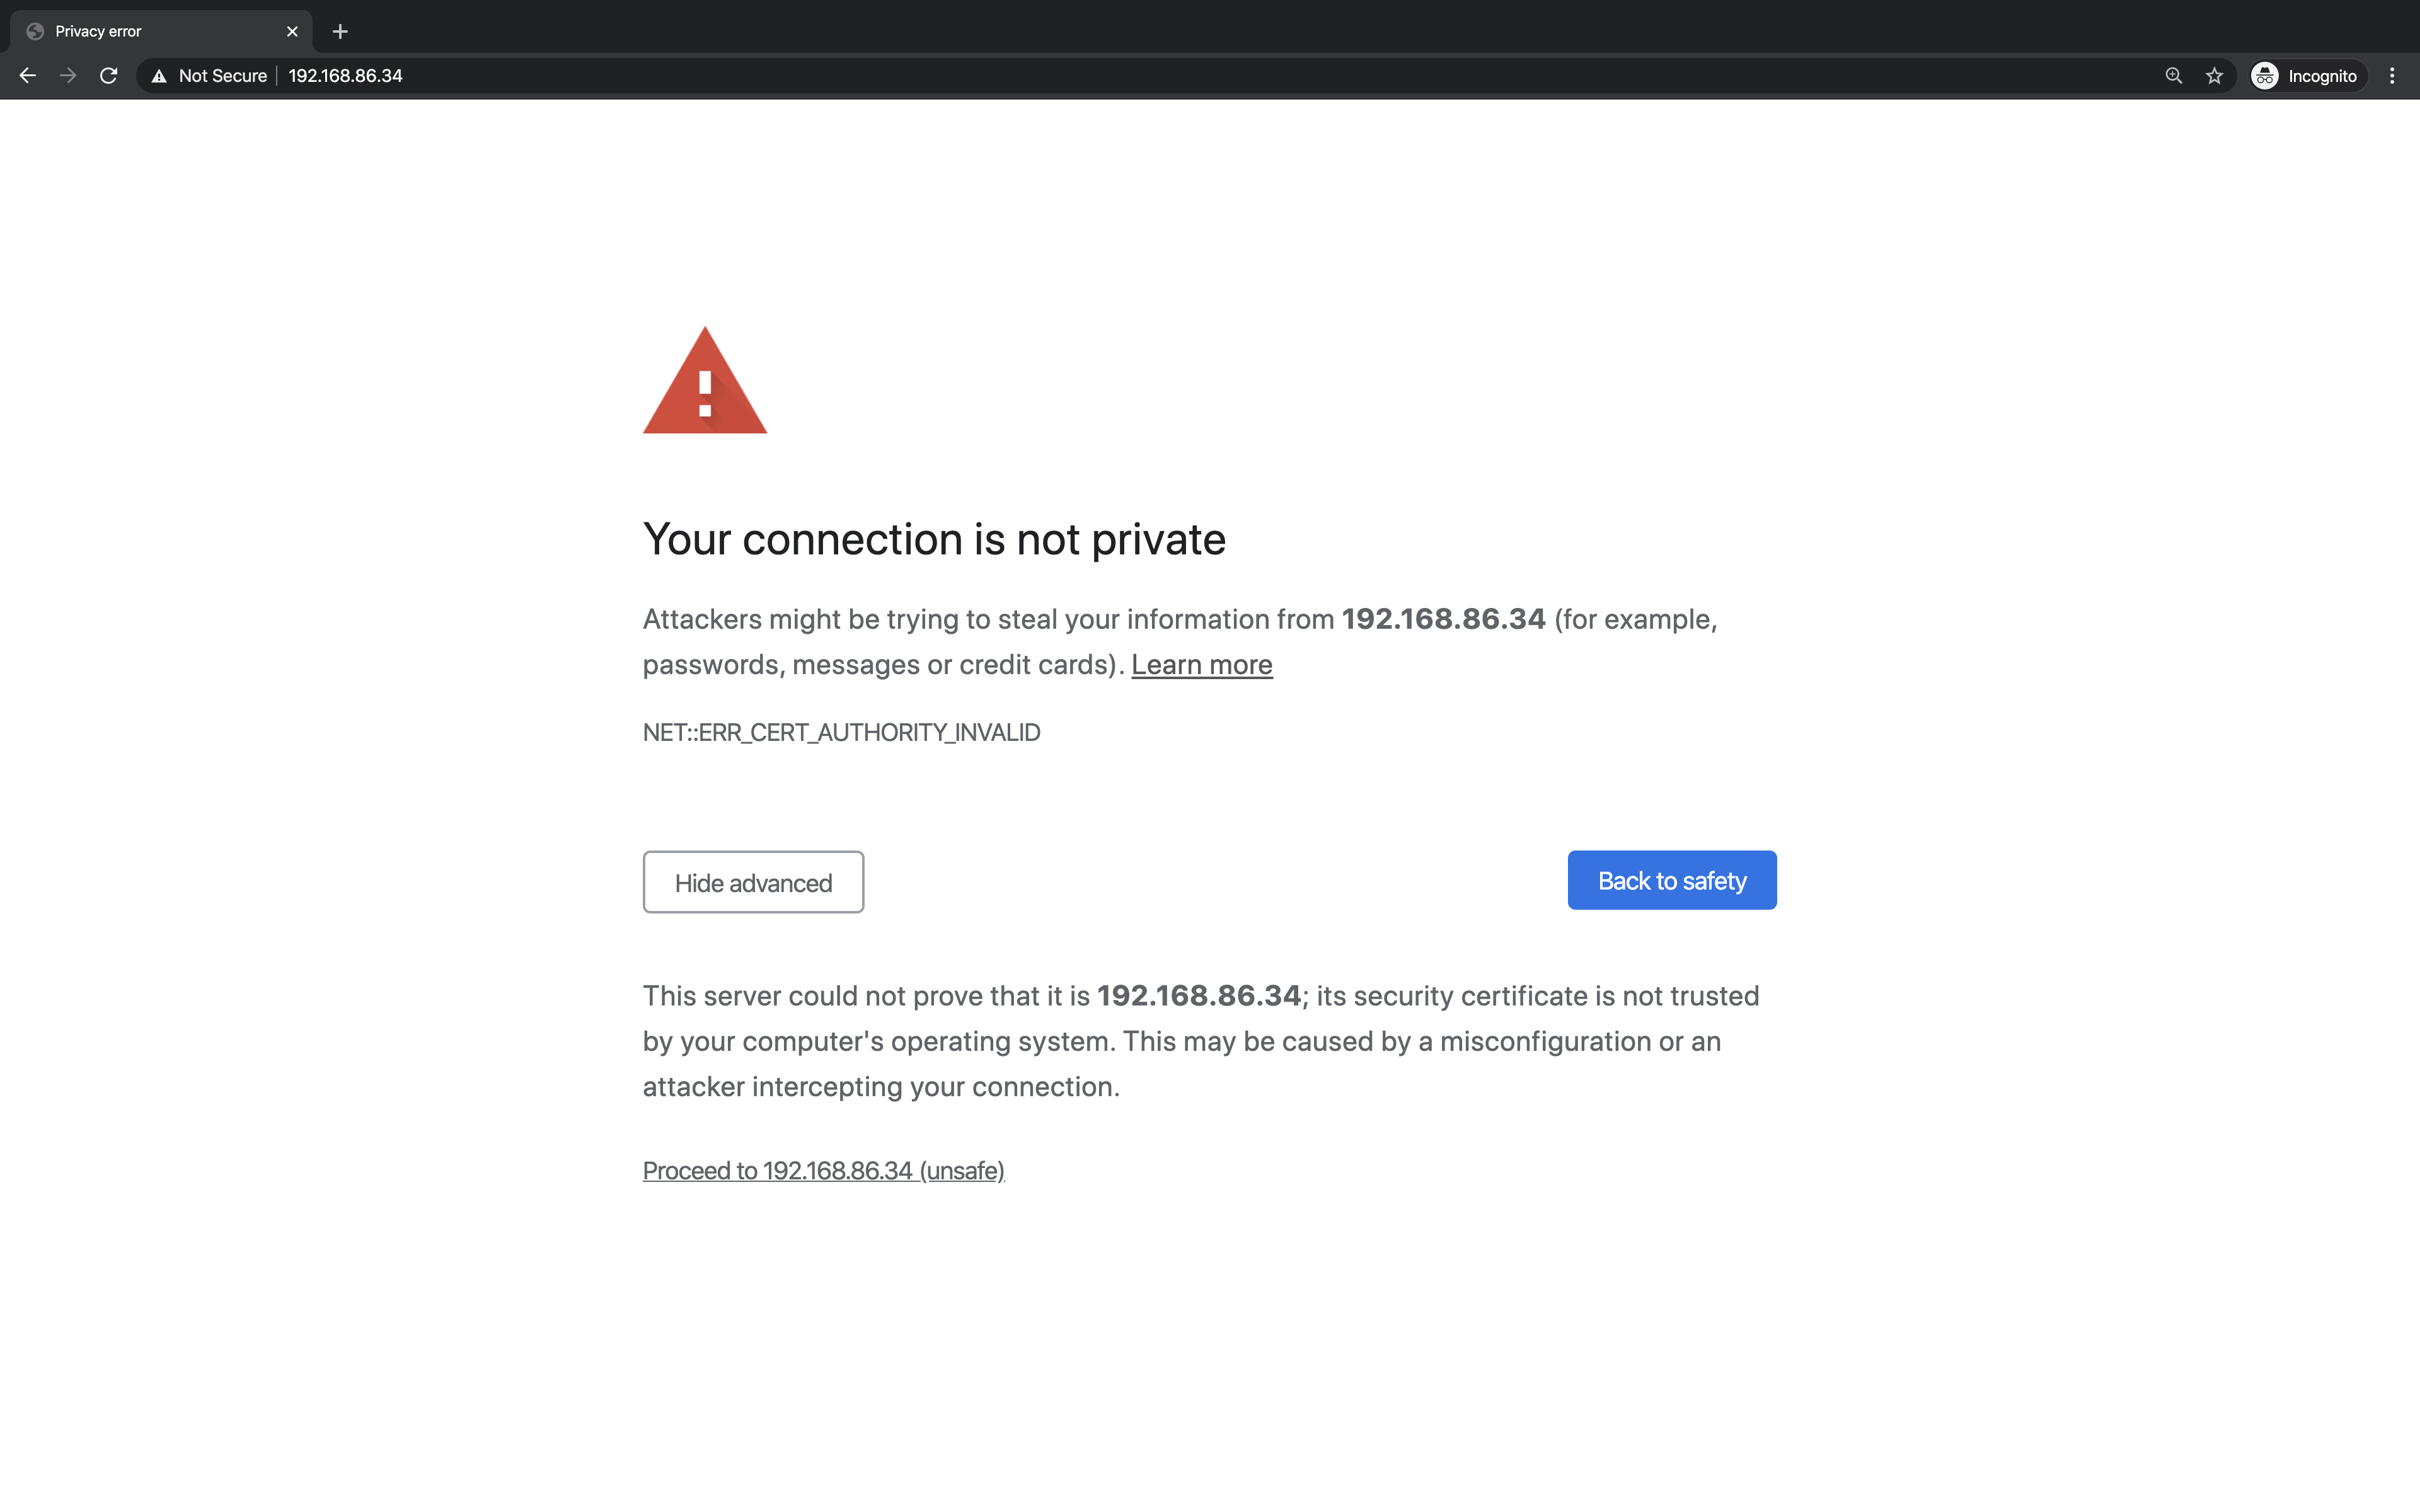2420x1512 pixels.
Task: Open a new tab with plus button
Action: click(340, 31)
